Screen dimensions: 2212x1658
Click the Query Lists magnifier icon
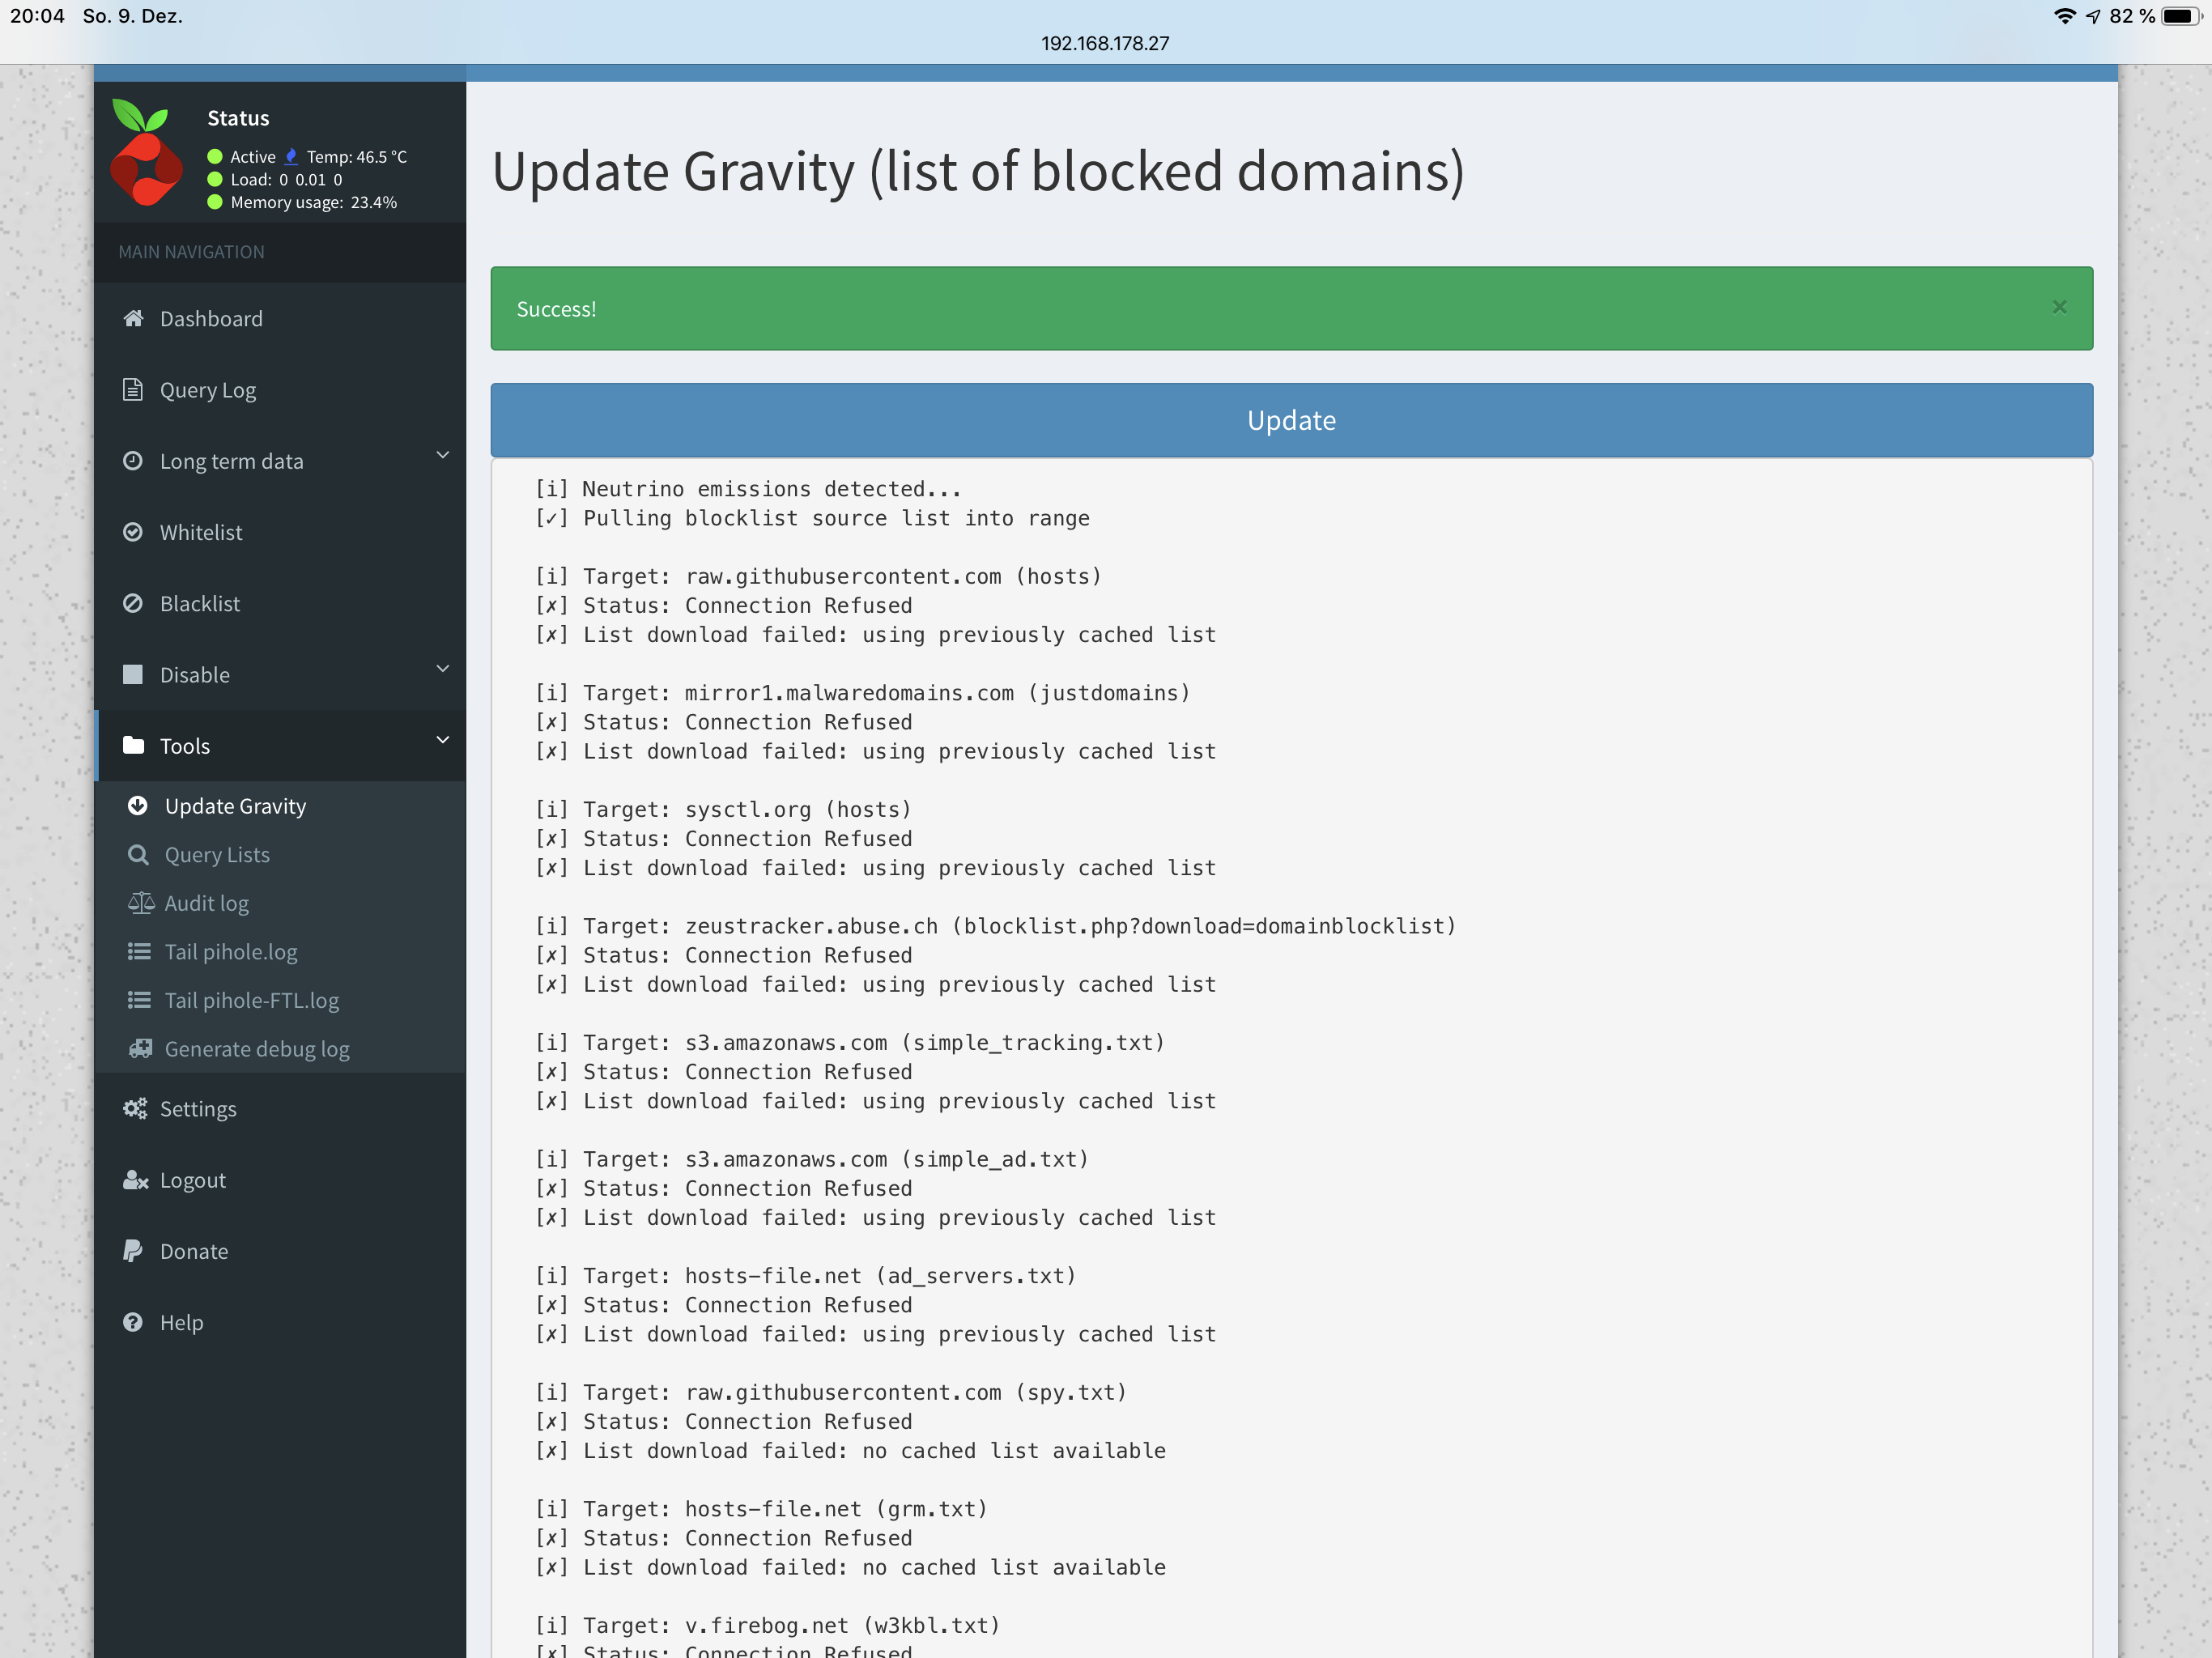coord(139,854)
